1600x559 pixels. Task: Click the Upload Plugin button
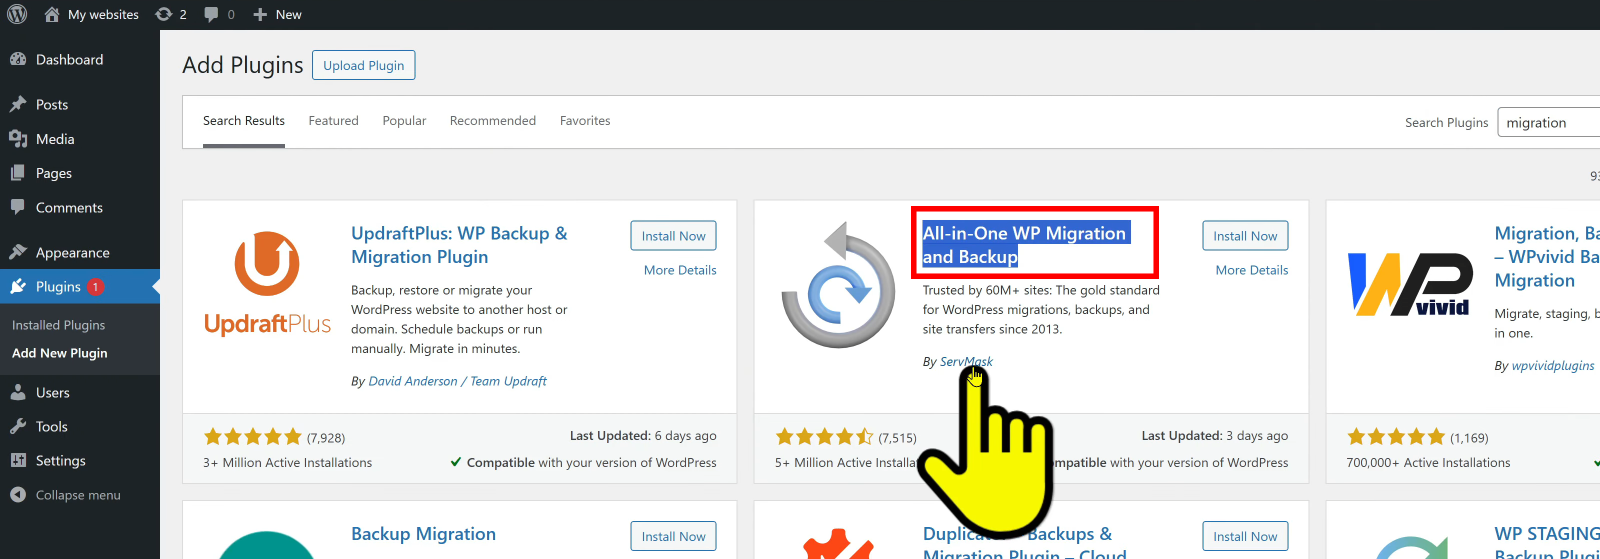coord(363,65)
